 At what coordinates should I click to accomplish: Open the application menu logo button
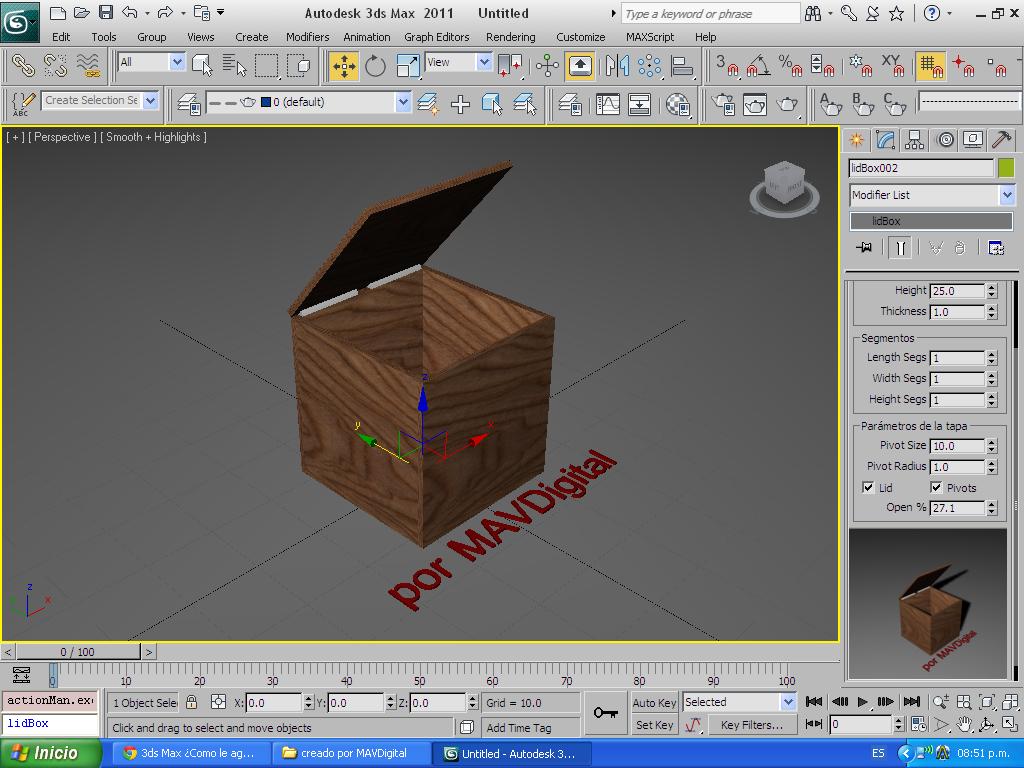[x=20, y=23]
